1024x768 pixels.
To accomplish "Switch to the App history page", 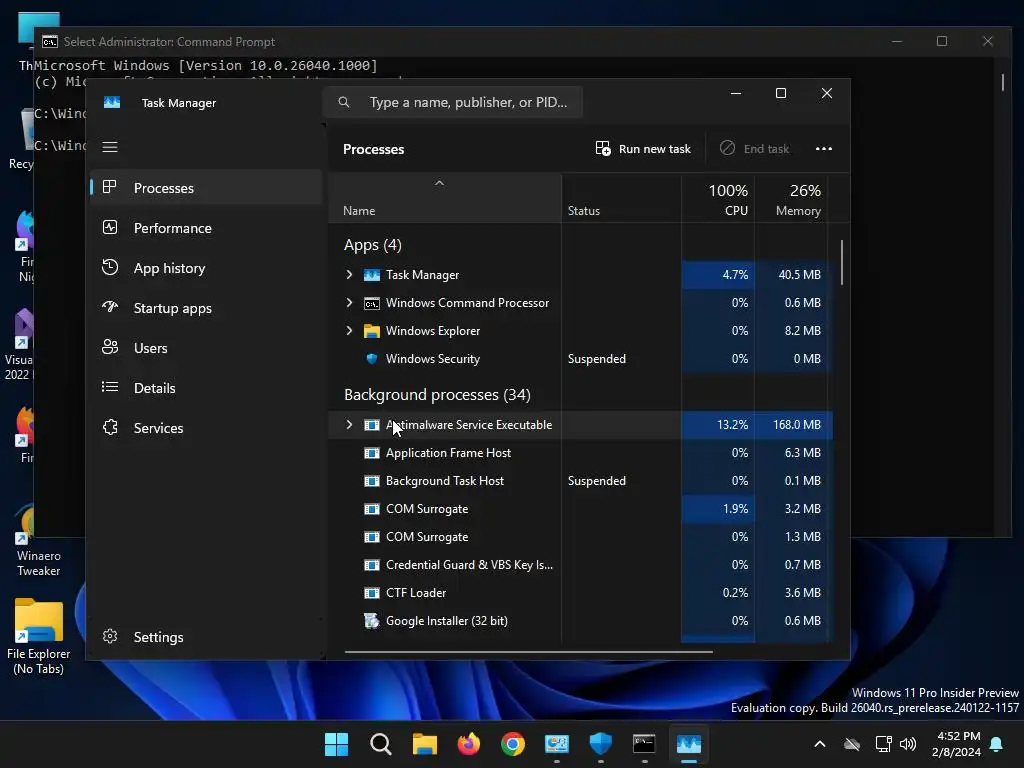I will pos(206,268).
